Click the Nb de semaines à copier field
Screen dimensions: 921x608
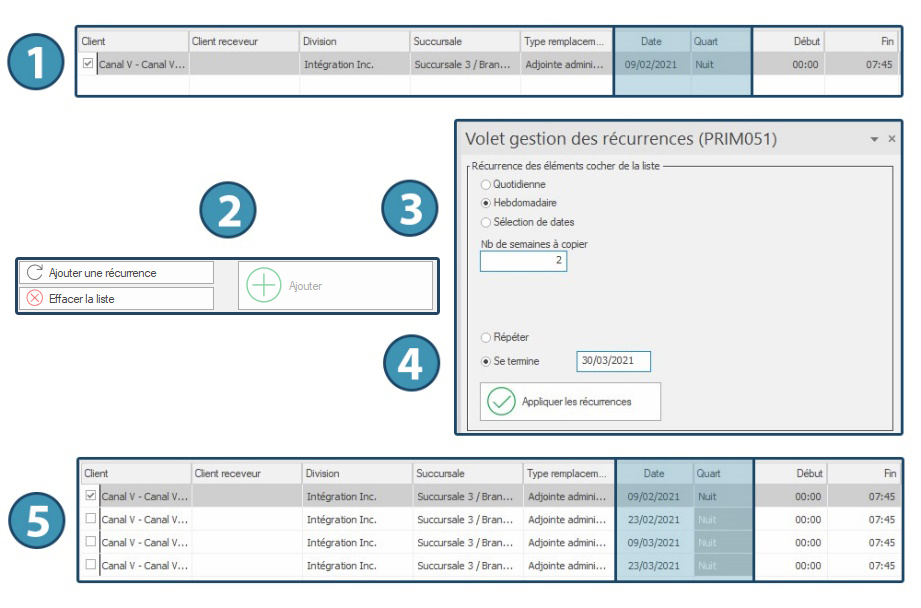pos(523,261)
